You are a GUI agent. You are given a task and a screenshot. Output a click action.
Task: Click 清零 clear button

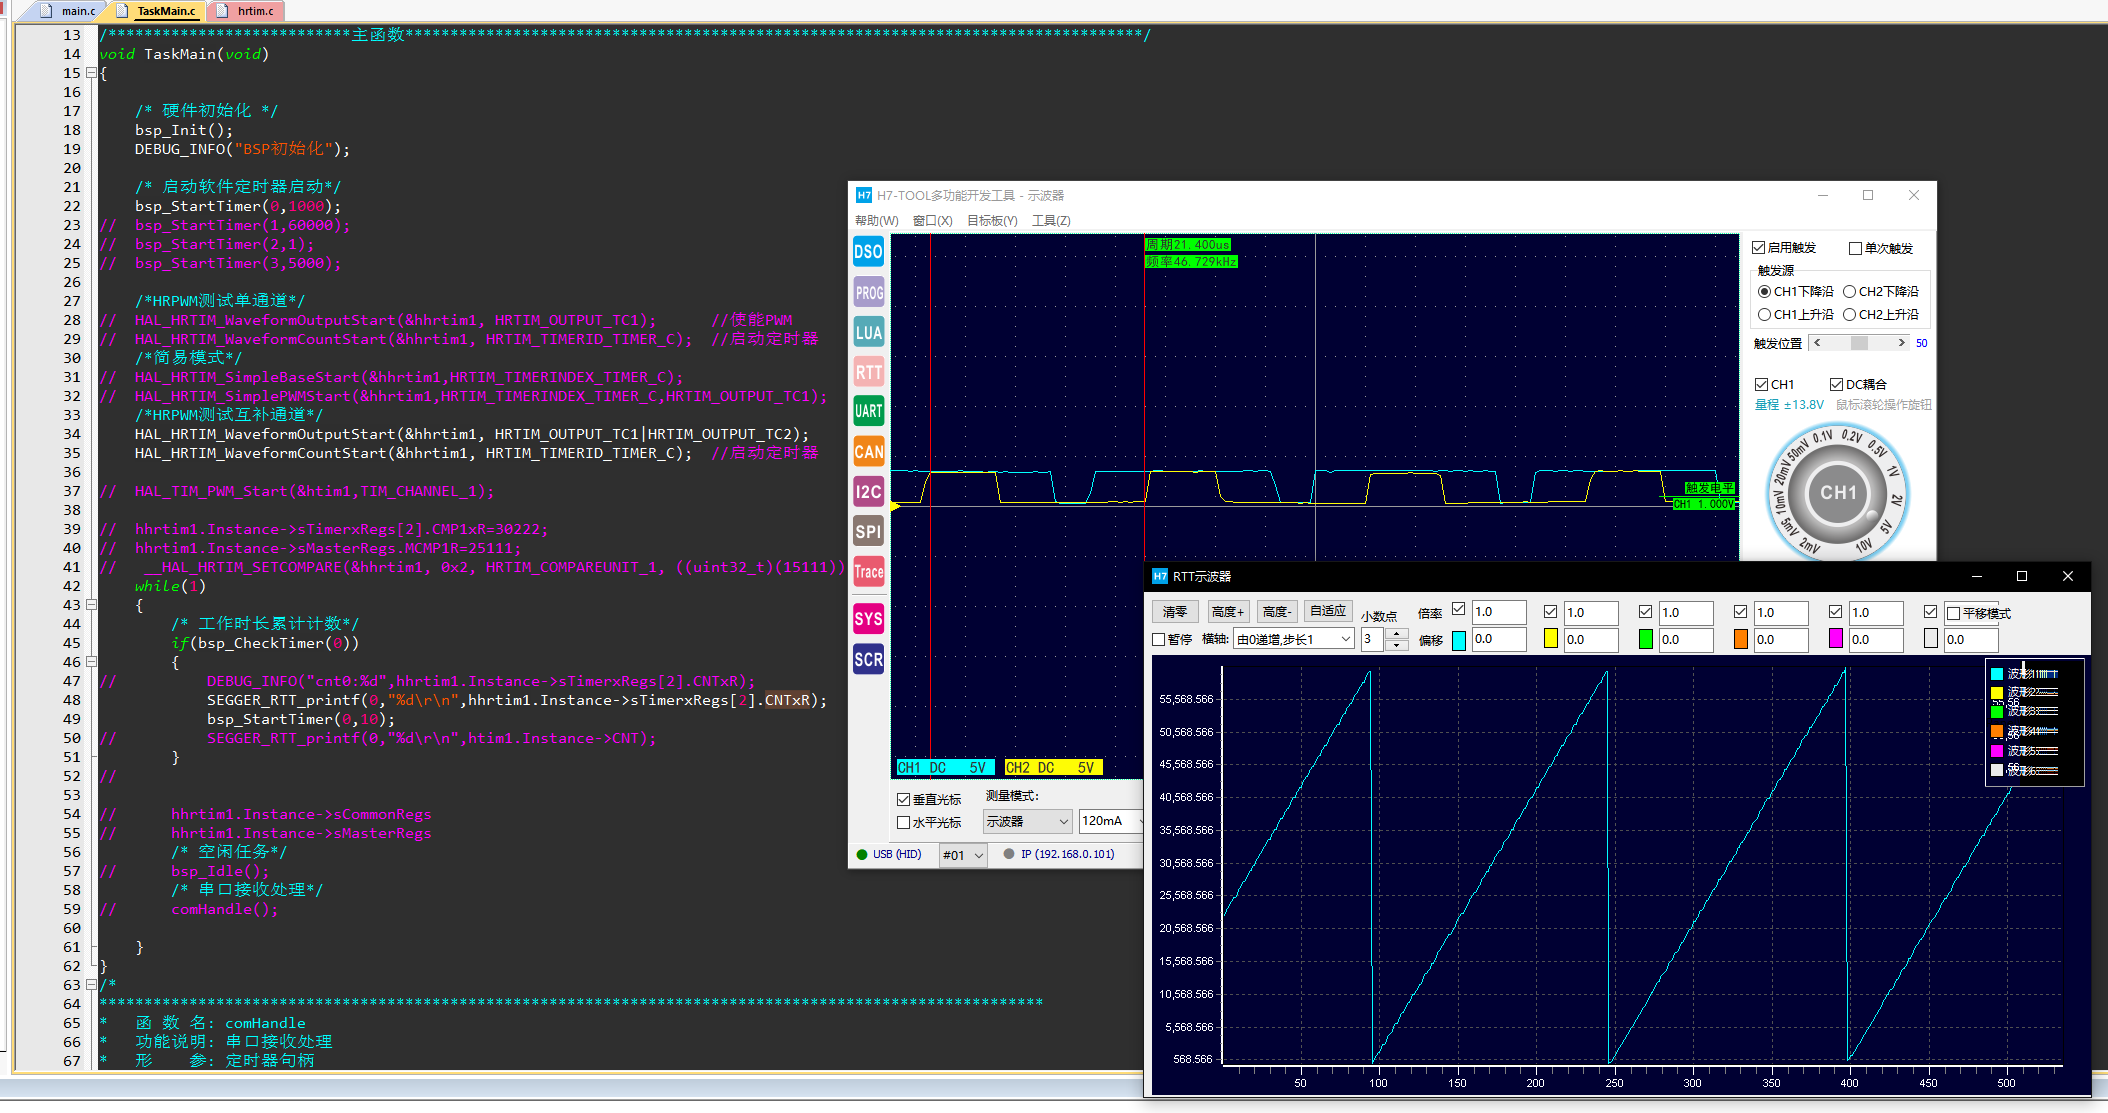coord(1175,612)
